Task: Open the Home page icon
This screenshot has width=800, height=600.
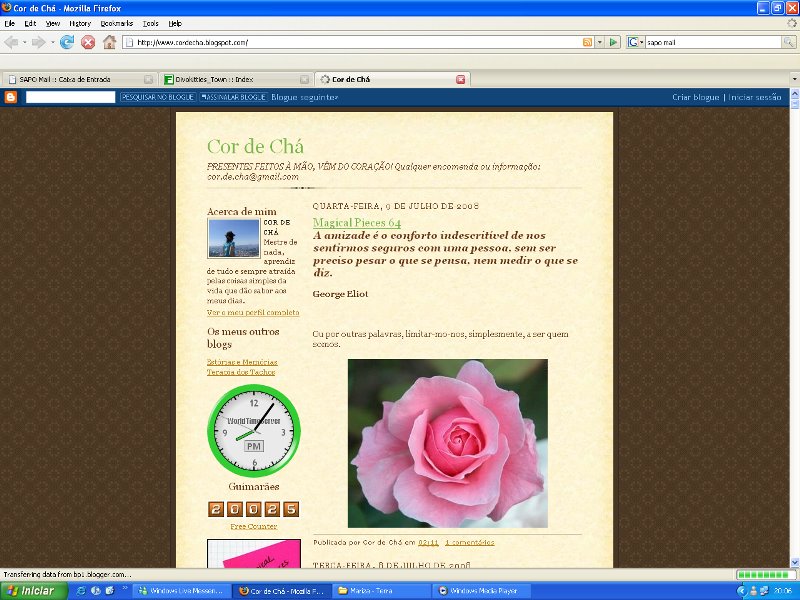Action: pyautogui.click(x=109, y=42)
